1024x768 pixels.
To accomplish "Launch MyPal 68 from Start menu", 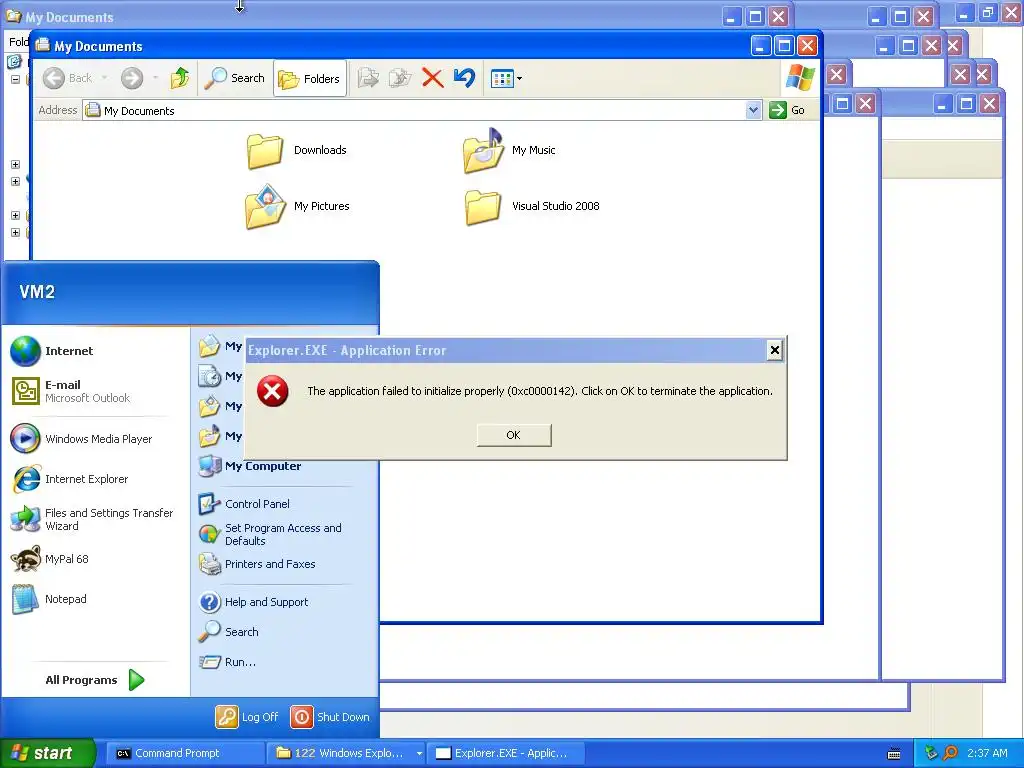I will point(50,559).
